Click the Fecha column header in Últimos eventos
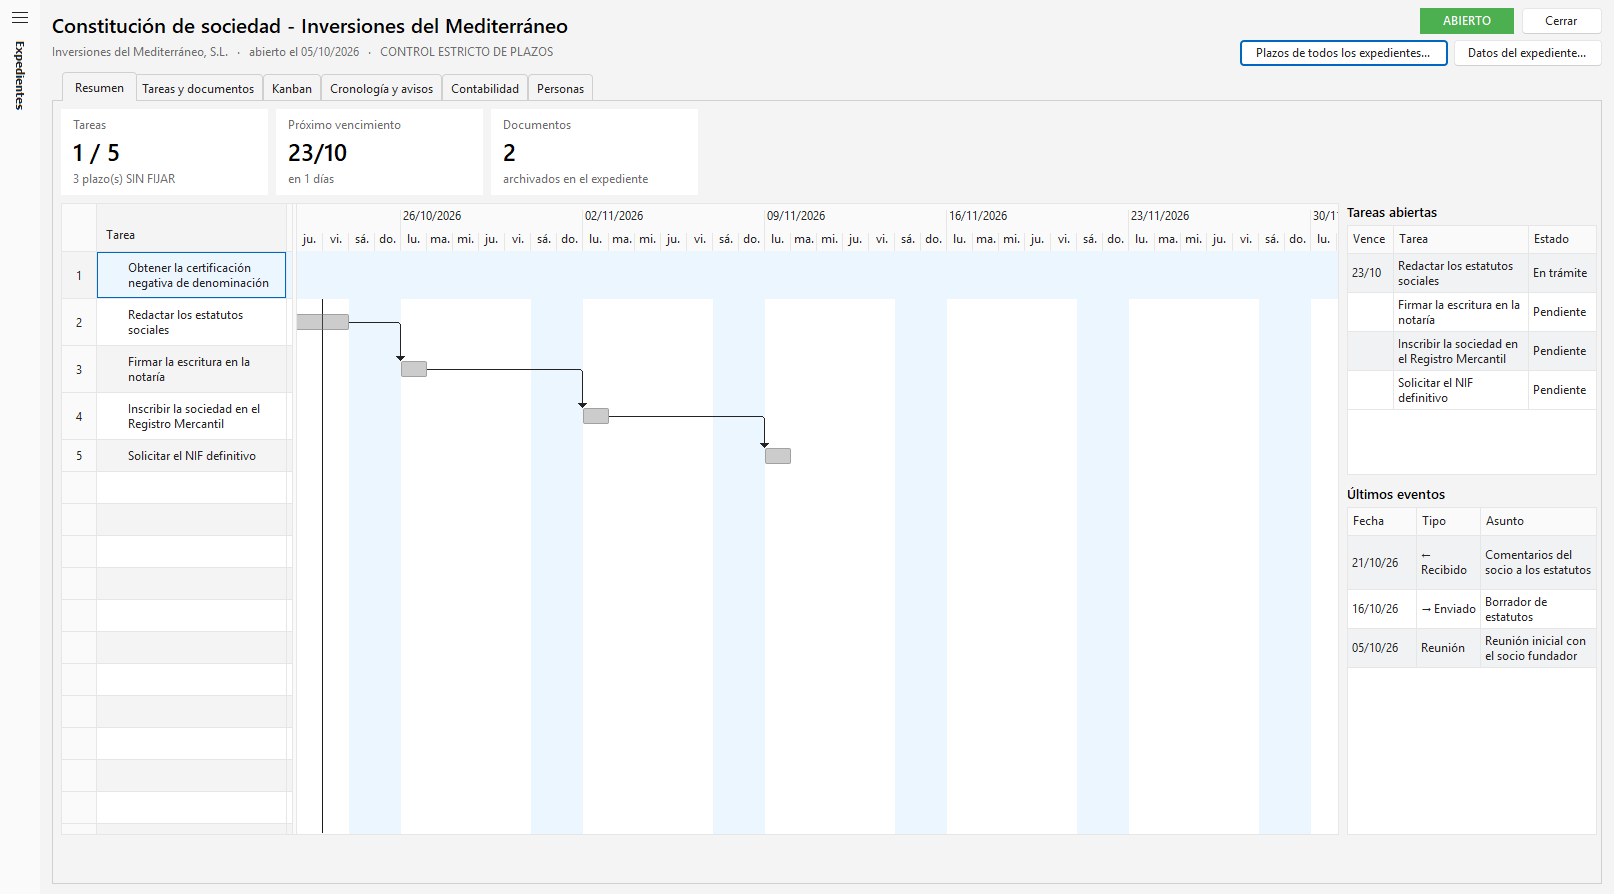Image resolution: width=1614 pixels, height=894 pixels. [1382, 521]
